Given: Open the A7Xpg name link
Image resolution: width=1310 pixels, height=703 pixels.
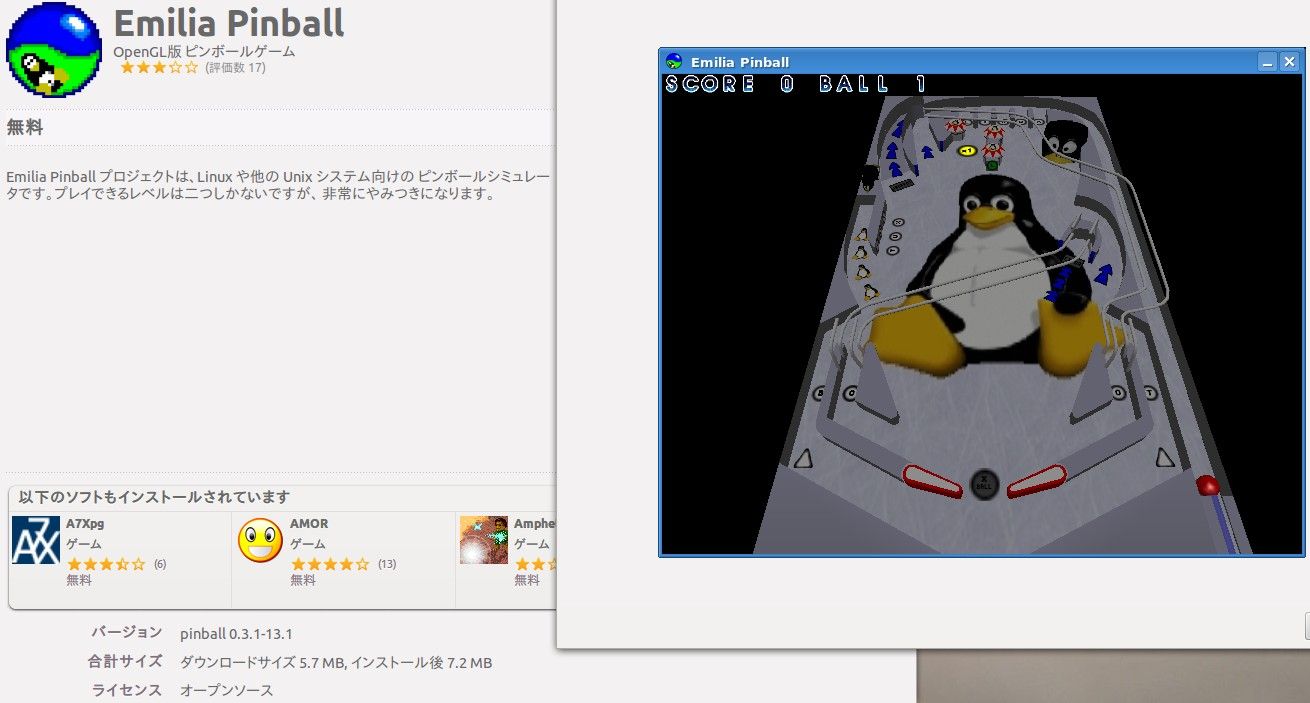Looking at the screenshot, I should 86,524.
